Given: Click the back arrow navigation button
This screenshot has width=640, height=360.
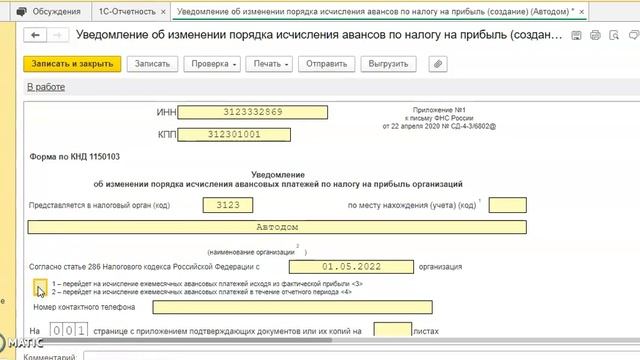Looking at the screenshot, I should tap(35, 36).
